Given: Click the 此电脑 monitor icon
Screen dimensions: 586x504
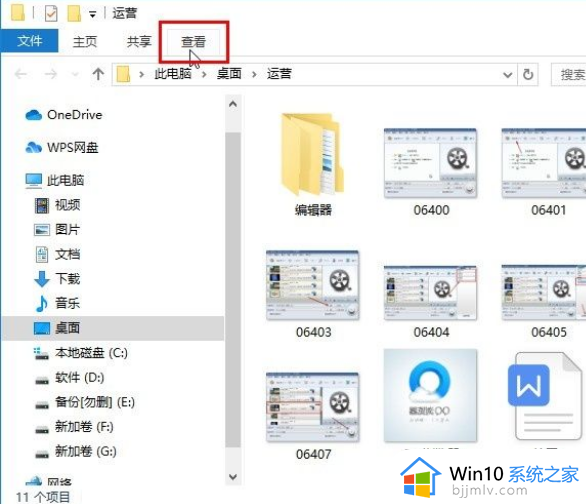Looking at the screenshot, I should point(34,181).
